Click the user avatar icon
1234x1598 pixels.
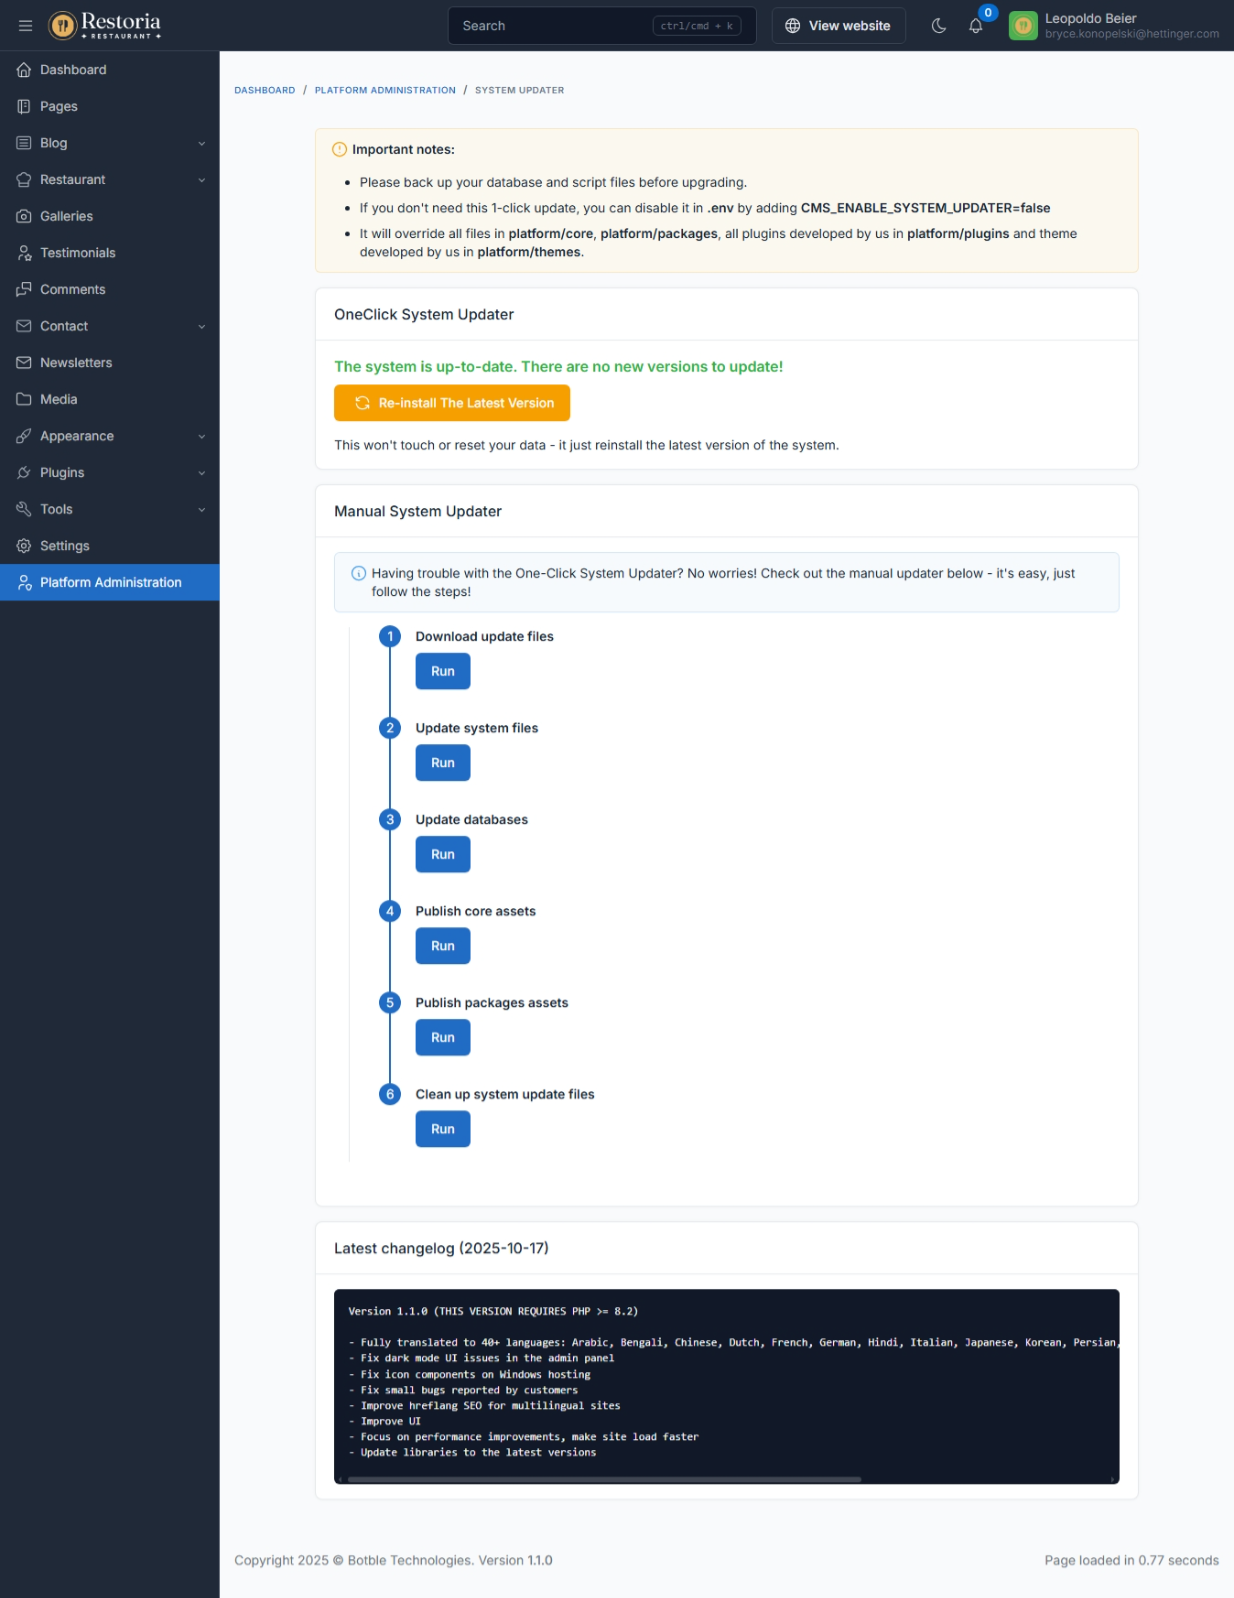click(x=1022, y=26)
